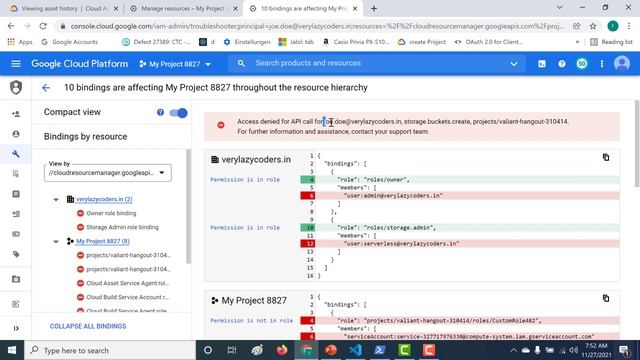
Task: Open Chrome profile avatar in toolbar
Action: pos(613,26)
